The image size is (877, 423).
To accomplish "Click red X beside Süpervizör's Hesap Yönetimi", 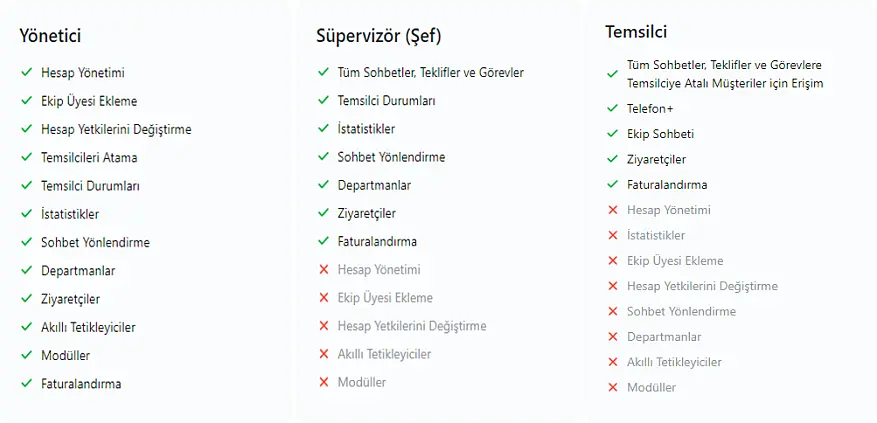I will click(323, 270).
